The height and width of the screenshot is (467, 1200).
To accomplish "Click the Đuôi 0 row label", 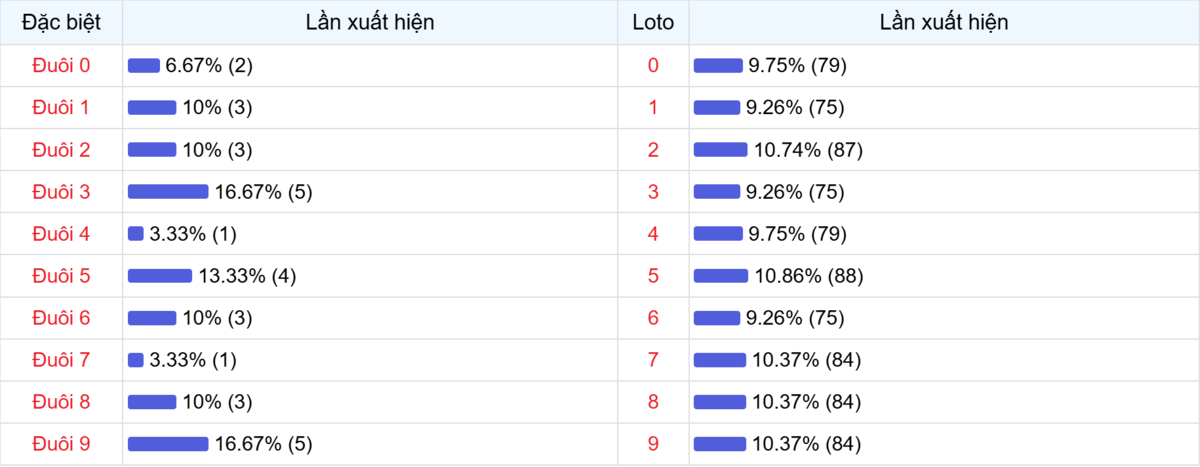I will pyautogui.click(x=61, y=66).
